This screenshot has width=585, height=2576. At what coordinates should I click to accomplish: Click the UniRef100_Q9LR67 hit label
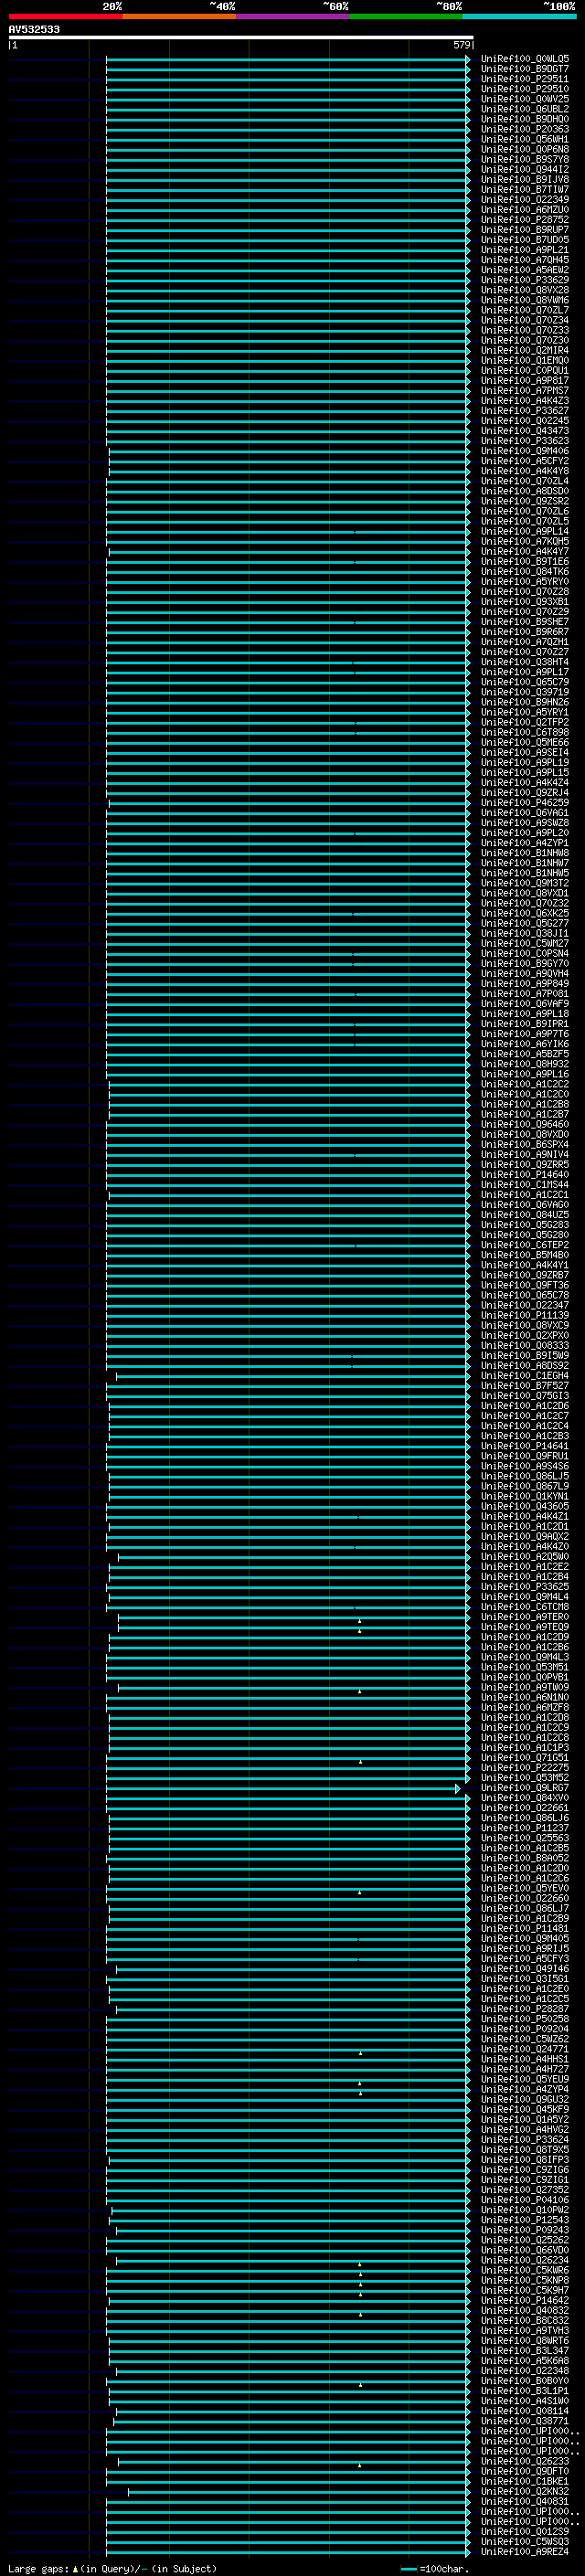pyautogui.click(x=524, y=1788)
